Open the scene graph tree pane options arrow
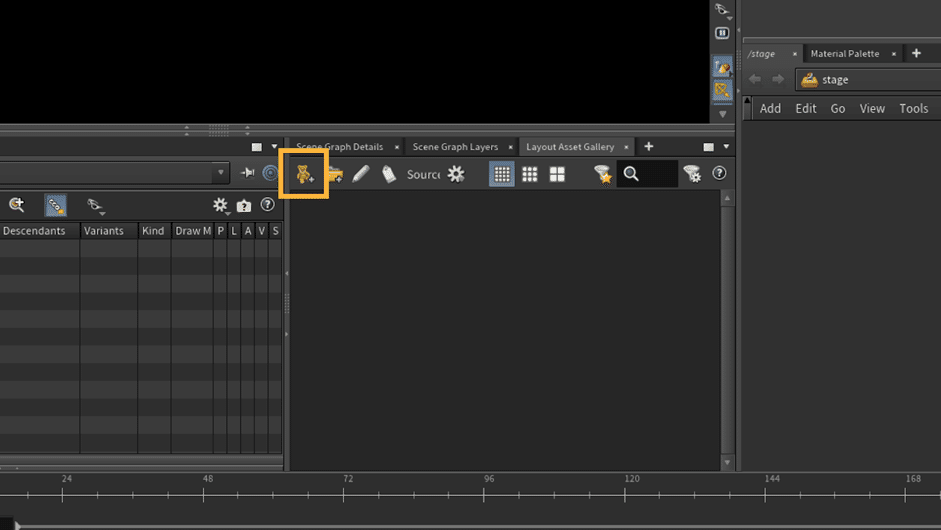 coord(274,147)
